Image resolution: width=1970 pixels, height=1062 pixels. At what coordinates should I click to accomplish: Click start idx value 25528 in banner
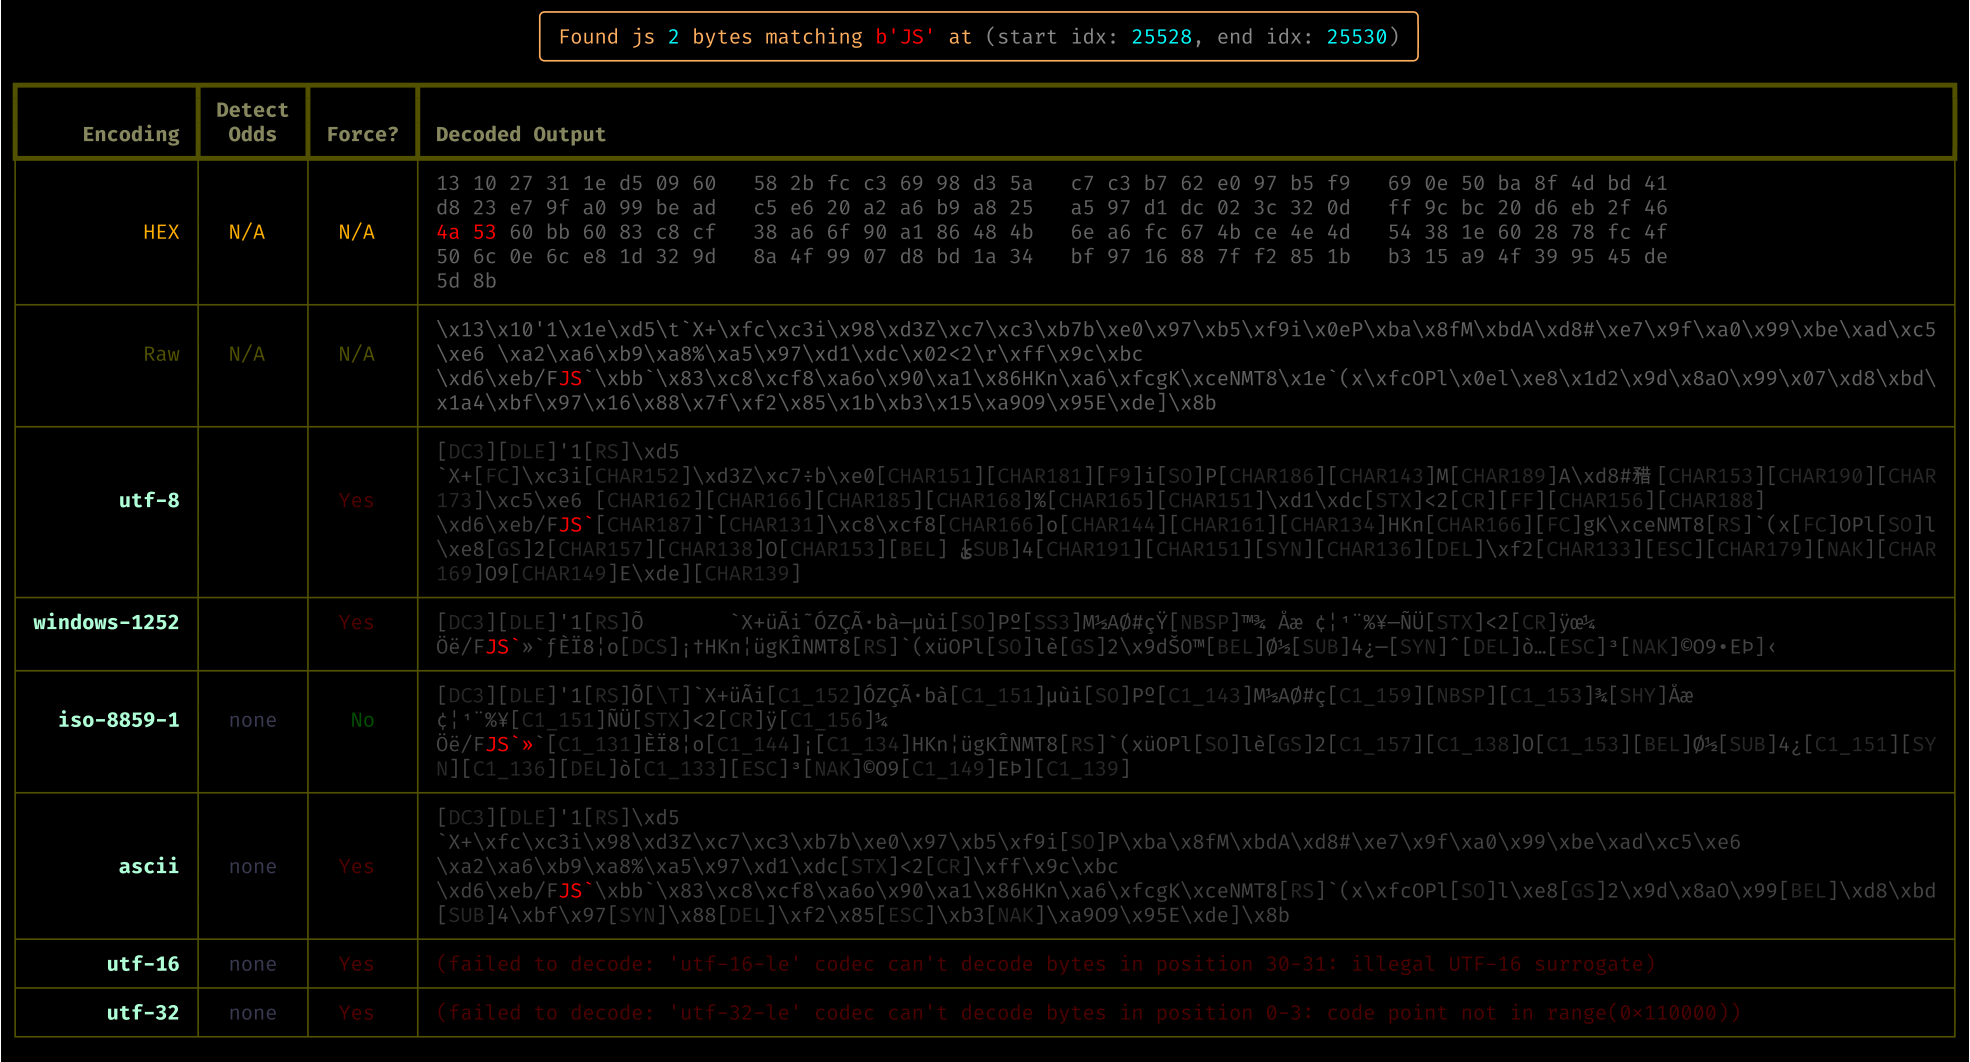pos(1161,37)
